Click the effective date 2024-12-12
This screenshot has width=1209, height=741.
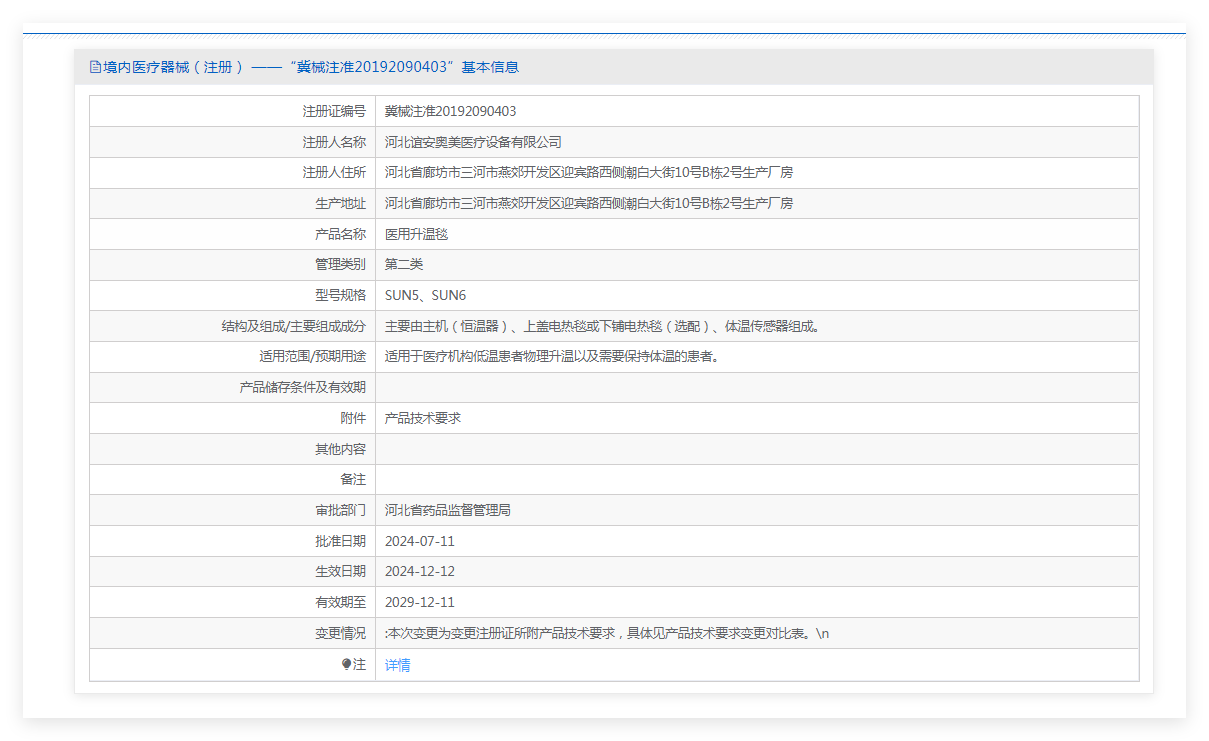click(x=419, y=571)
